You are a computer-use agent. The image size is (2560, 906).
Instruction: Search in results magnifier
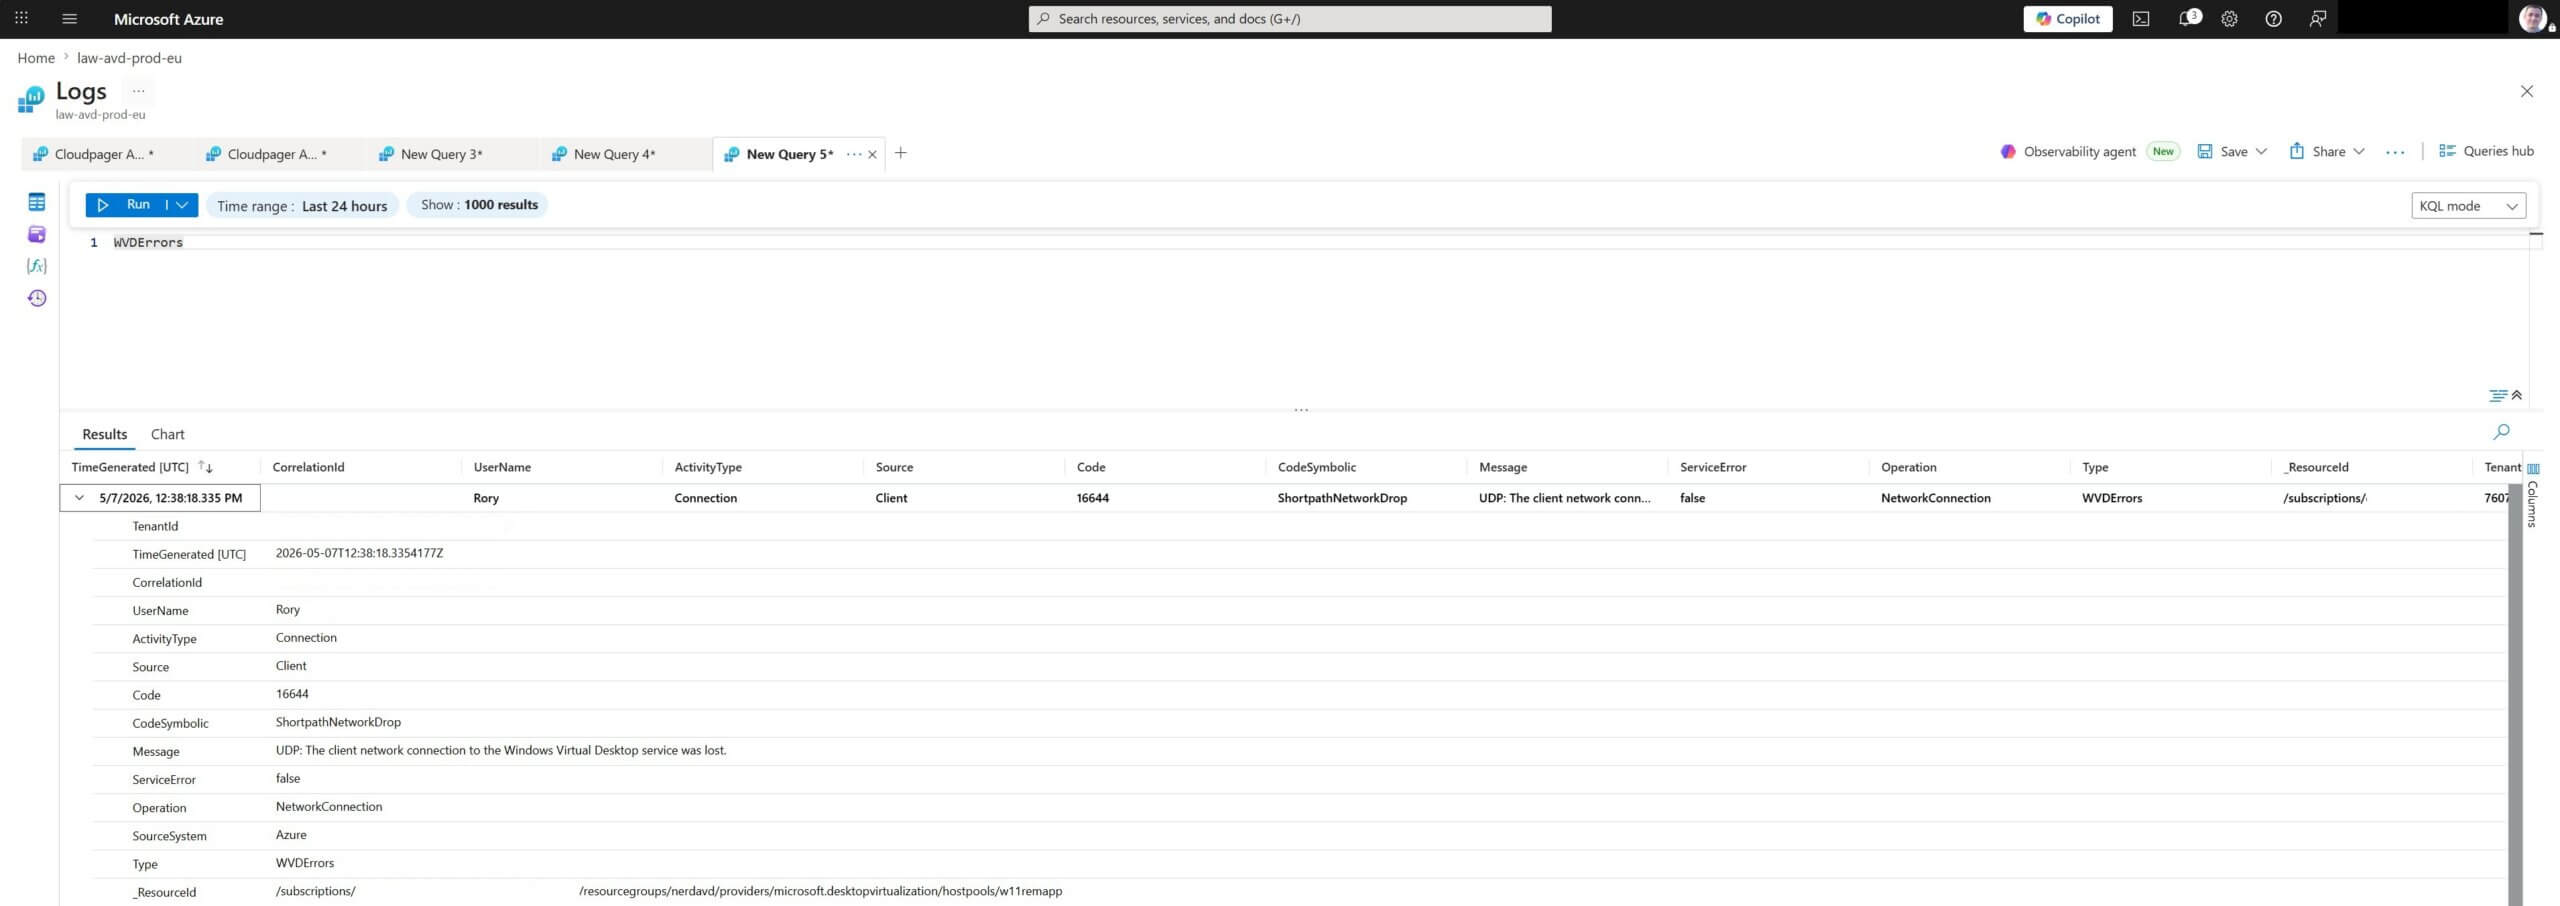click(2501, 432)
